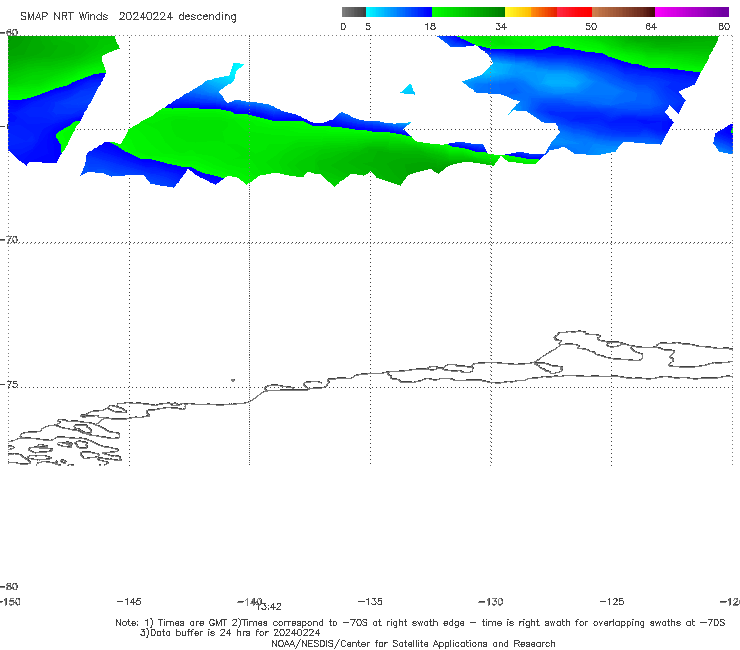This screenshot has height=650, width=740.
Task: Click the small cyan triangle wind patch near -135
Action: coord(408,89)
